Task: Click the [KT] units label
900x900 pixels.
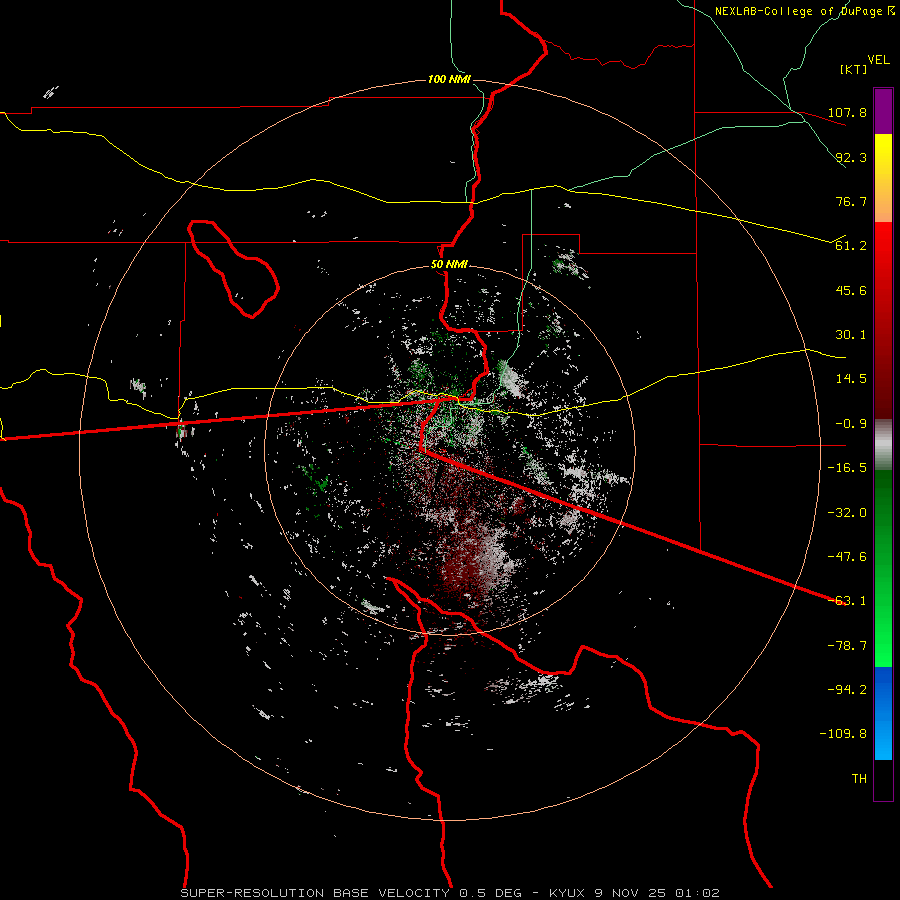Action: click(854, 69)
